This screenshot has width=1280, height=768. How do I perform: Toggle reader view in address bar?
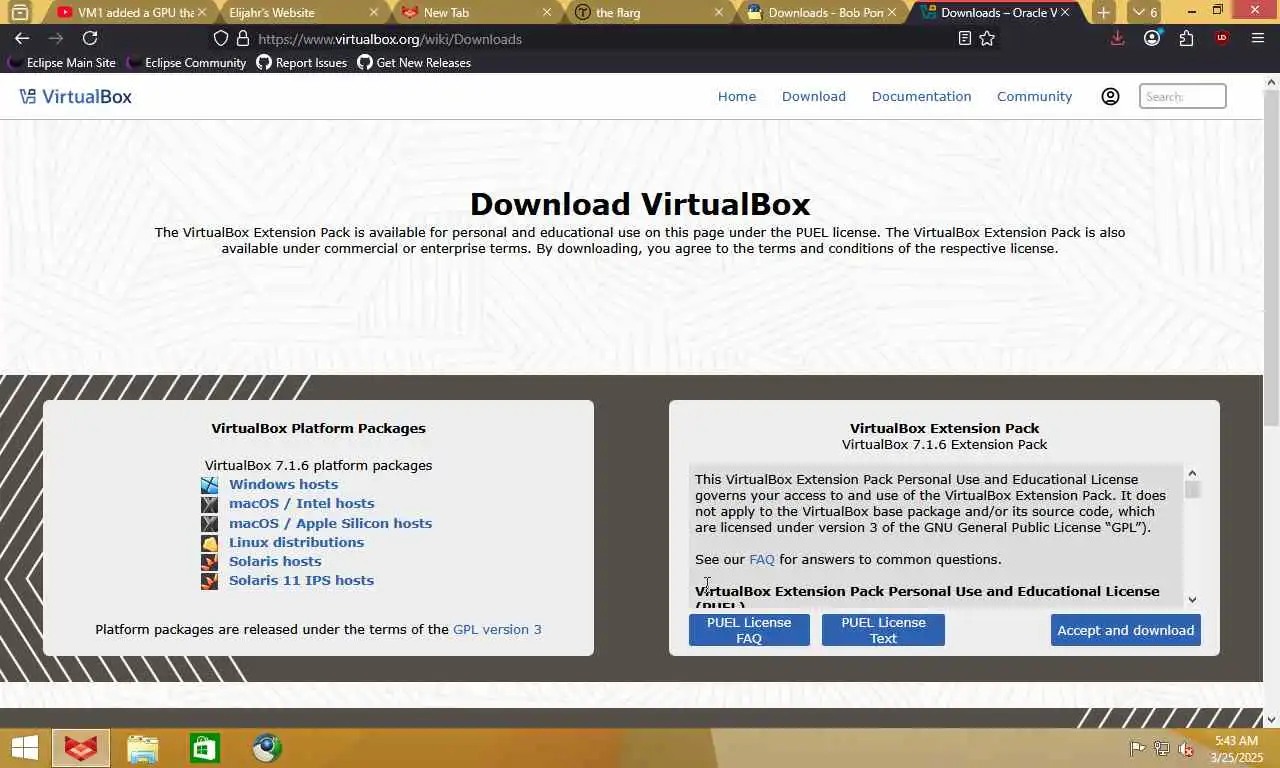tap(964, 38)
